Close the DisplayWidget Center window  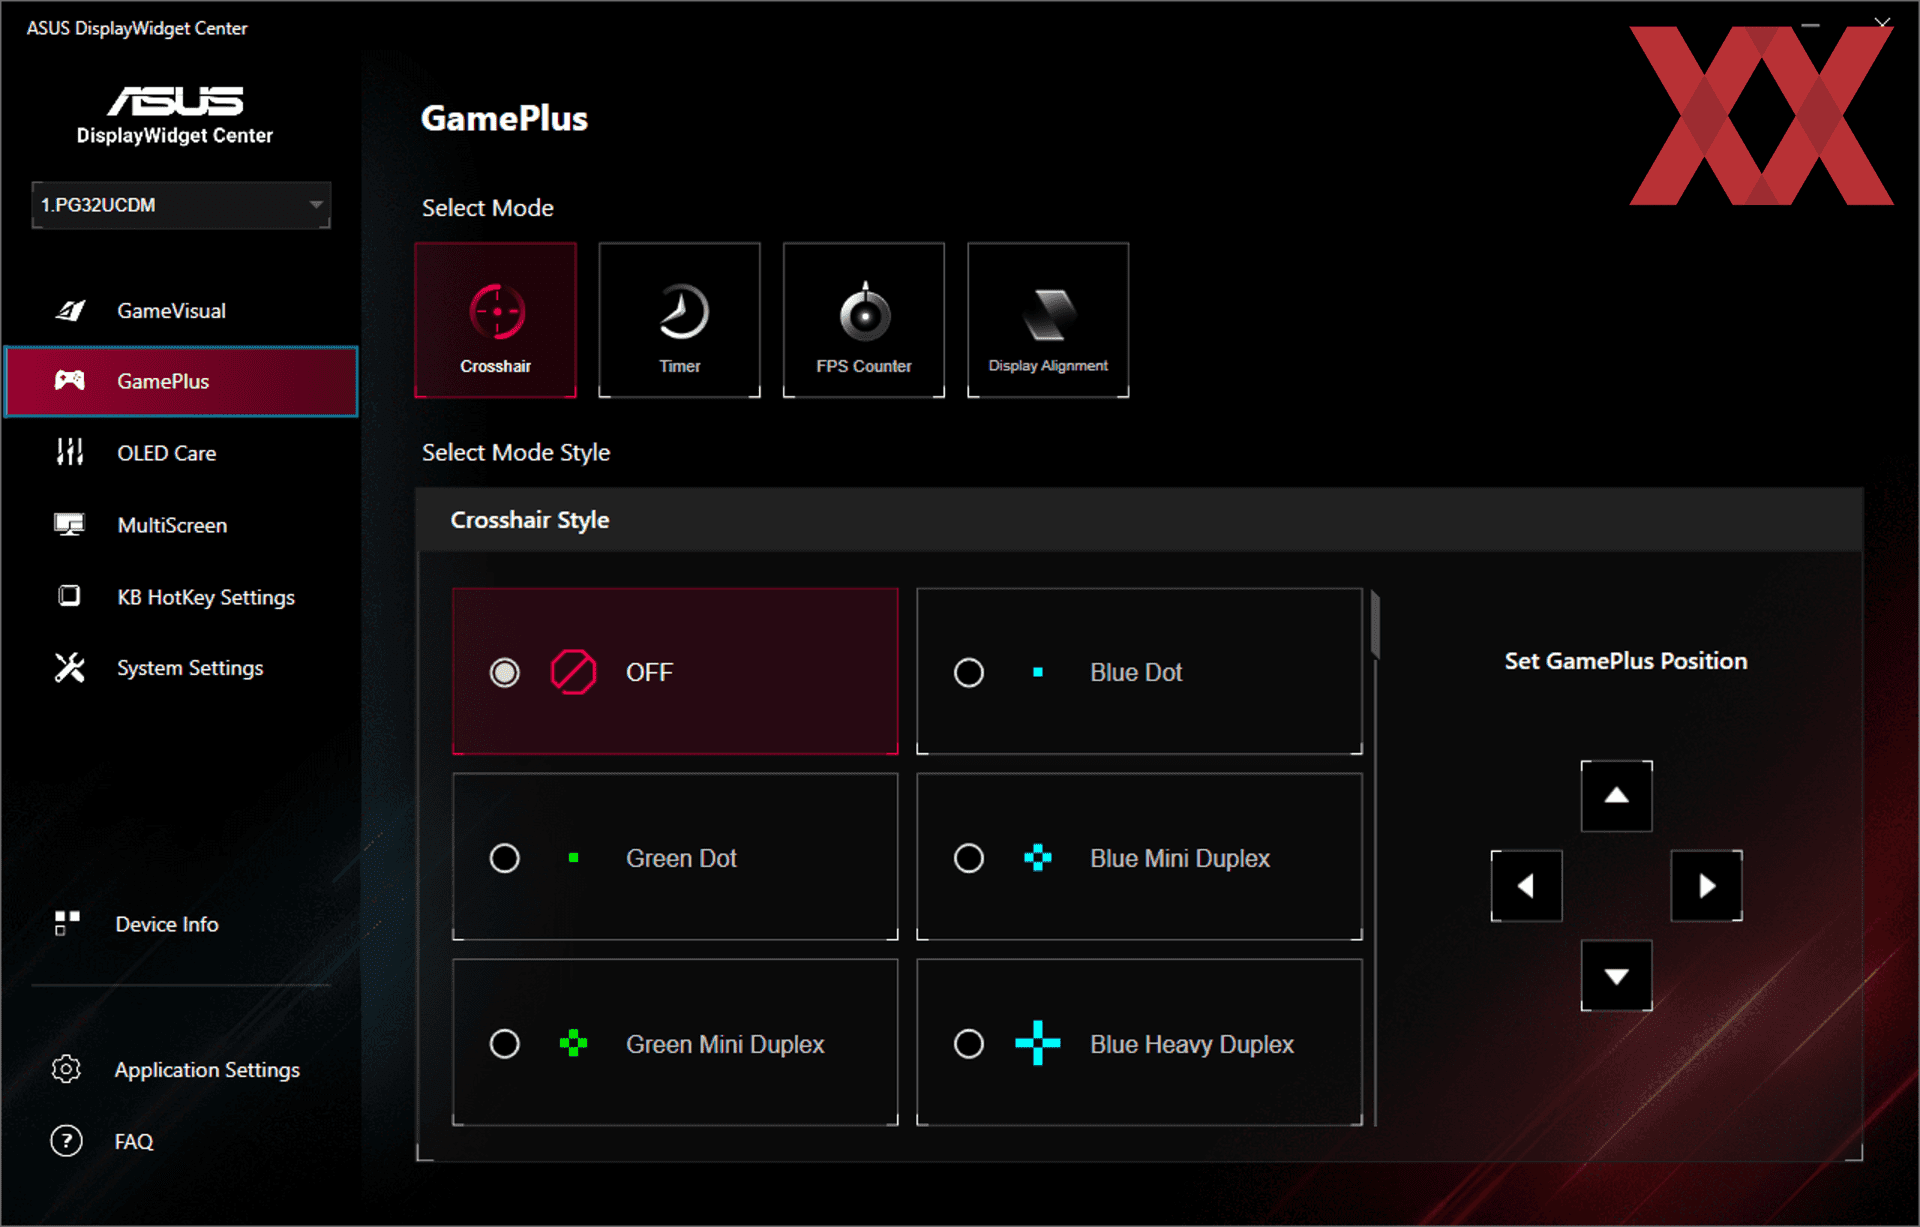point(1882,22)
